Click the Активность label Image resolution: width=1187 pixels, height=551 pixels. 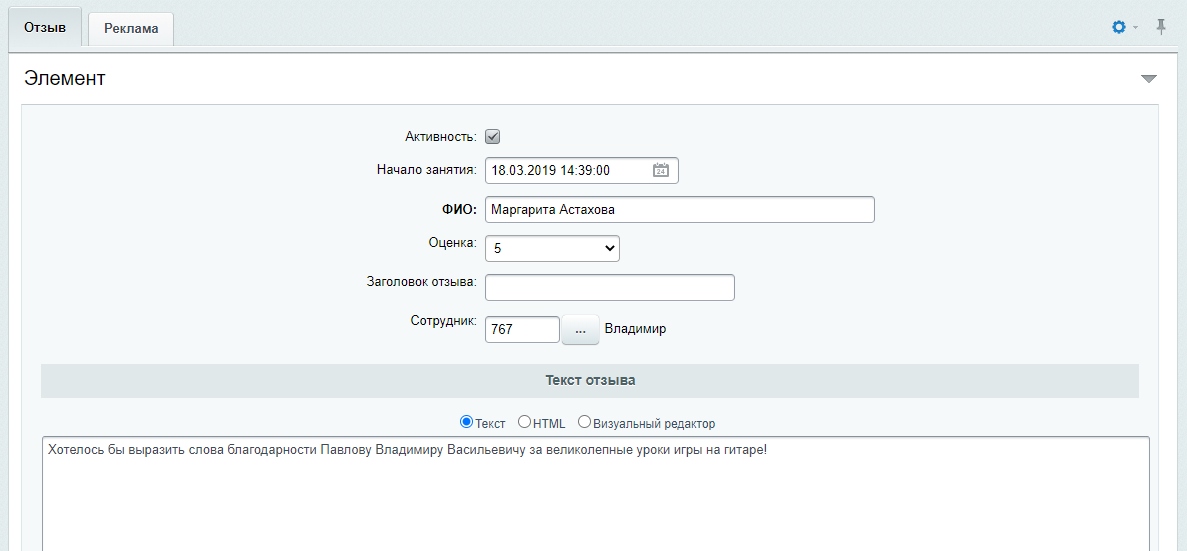[x=441, y=137]
